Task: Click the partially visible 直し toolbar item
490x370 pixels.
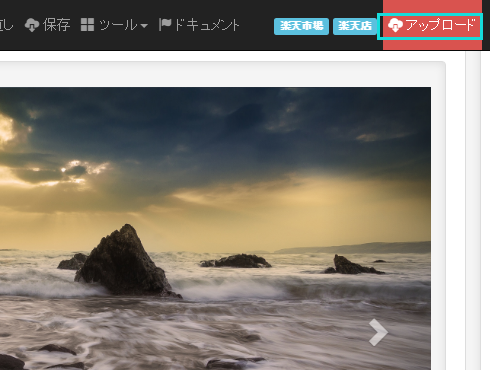Action: [6, 25]
